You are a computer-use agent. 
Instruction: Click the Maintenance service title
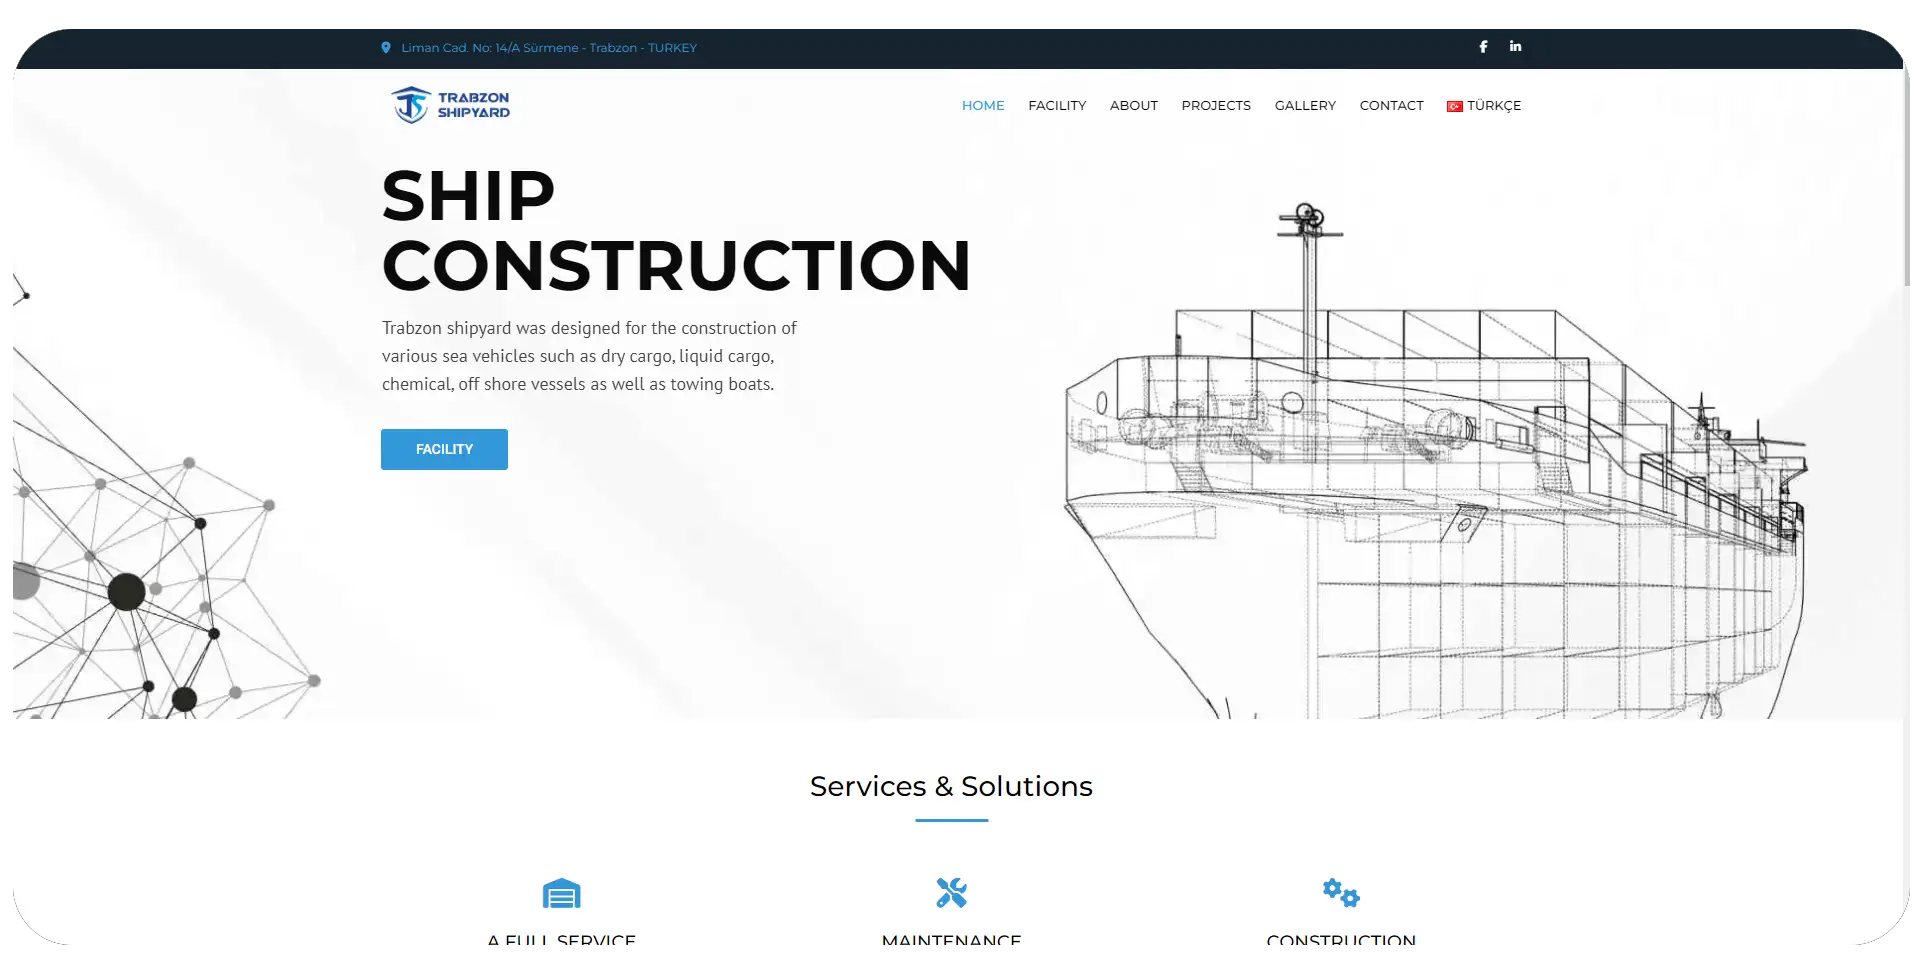coord(951,941)
